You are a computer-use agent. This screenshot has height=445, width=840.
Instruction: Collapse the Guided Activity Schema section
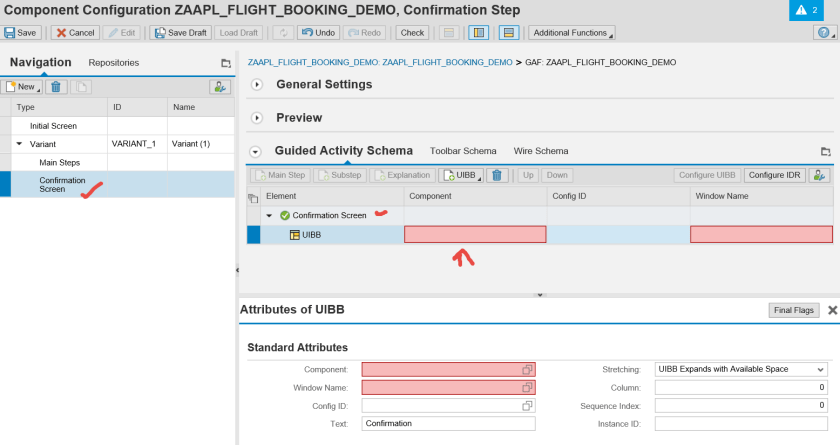pos(256,152)
